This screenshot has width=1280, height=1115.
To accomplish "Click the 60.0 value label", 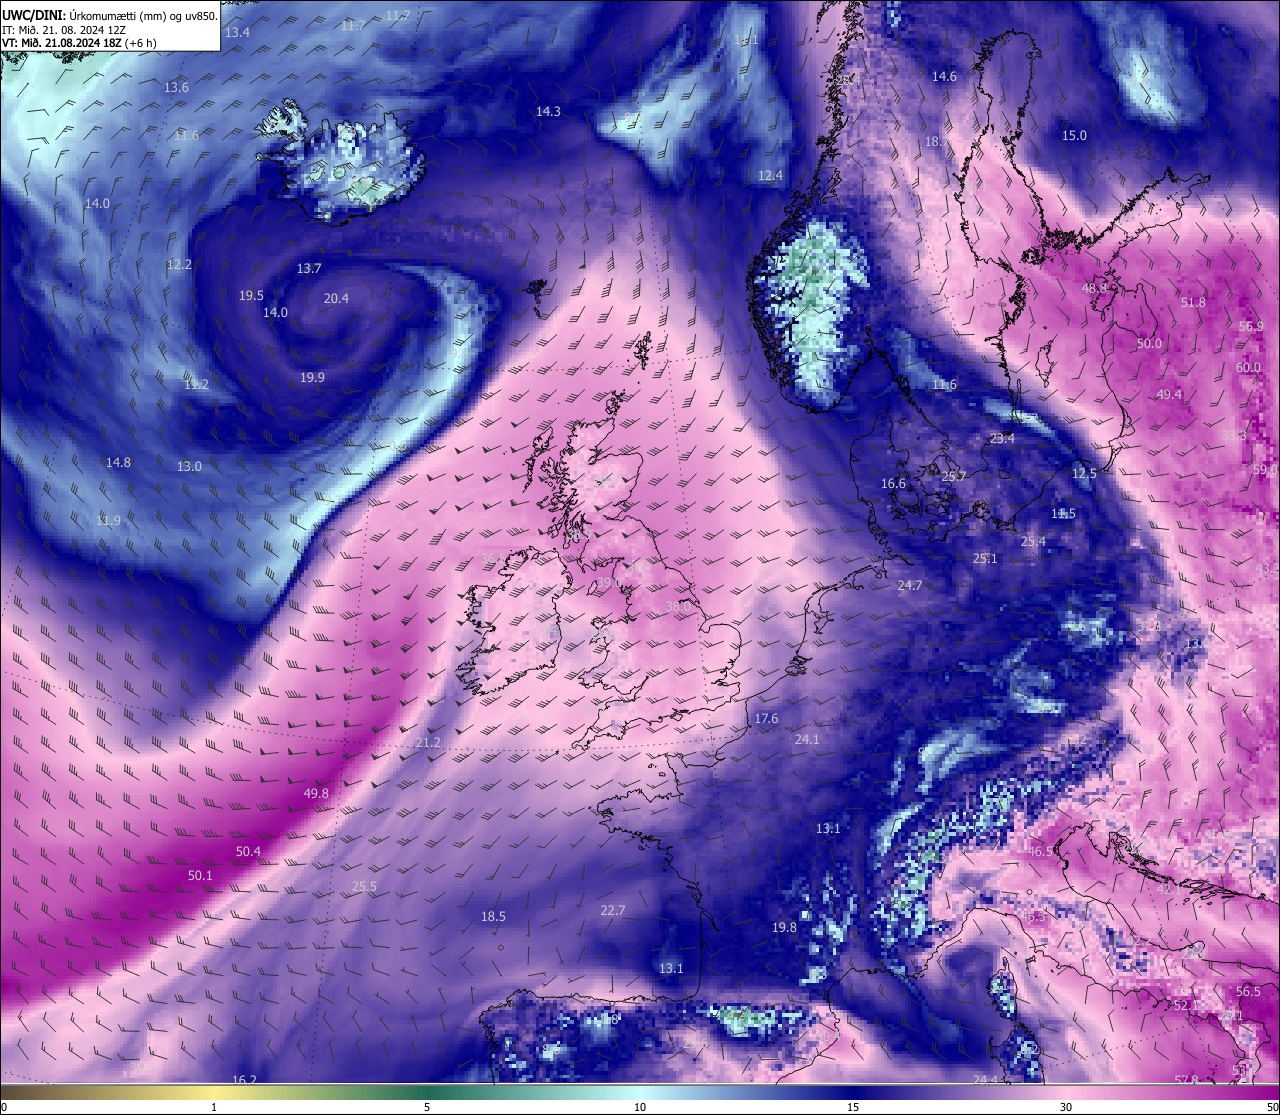I will click(x=1248, y=367).
